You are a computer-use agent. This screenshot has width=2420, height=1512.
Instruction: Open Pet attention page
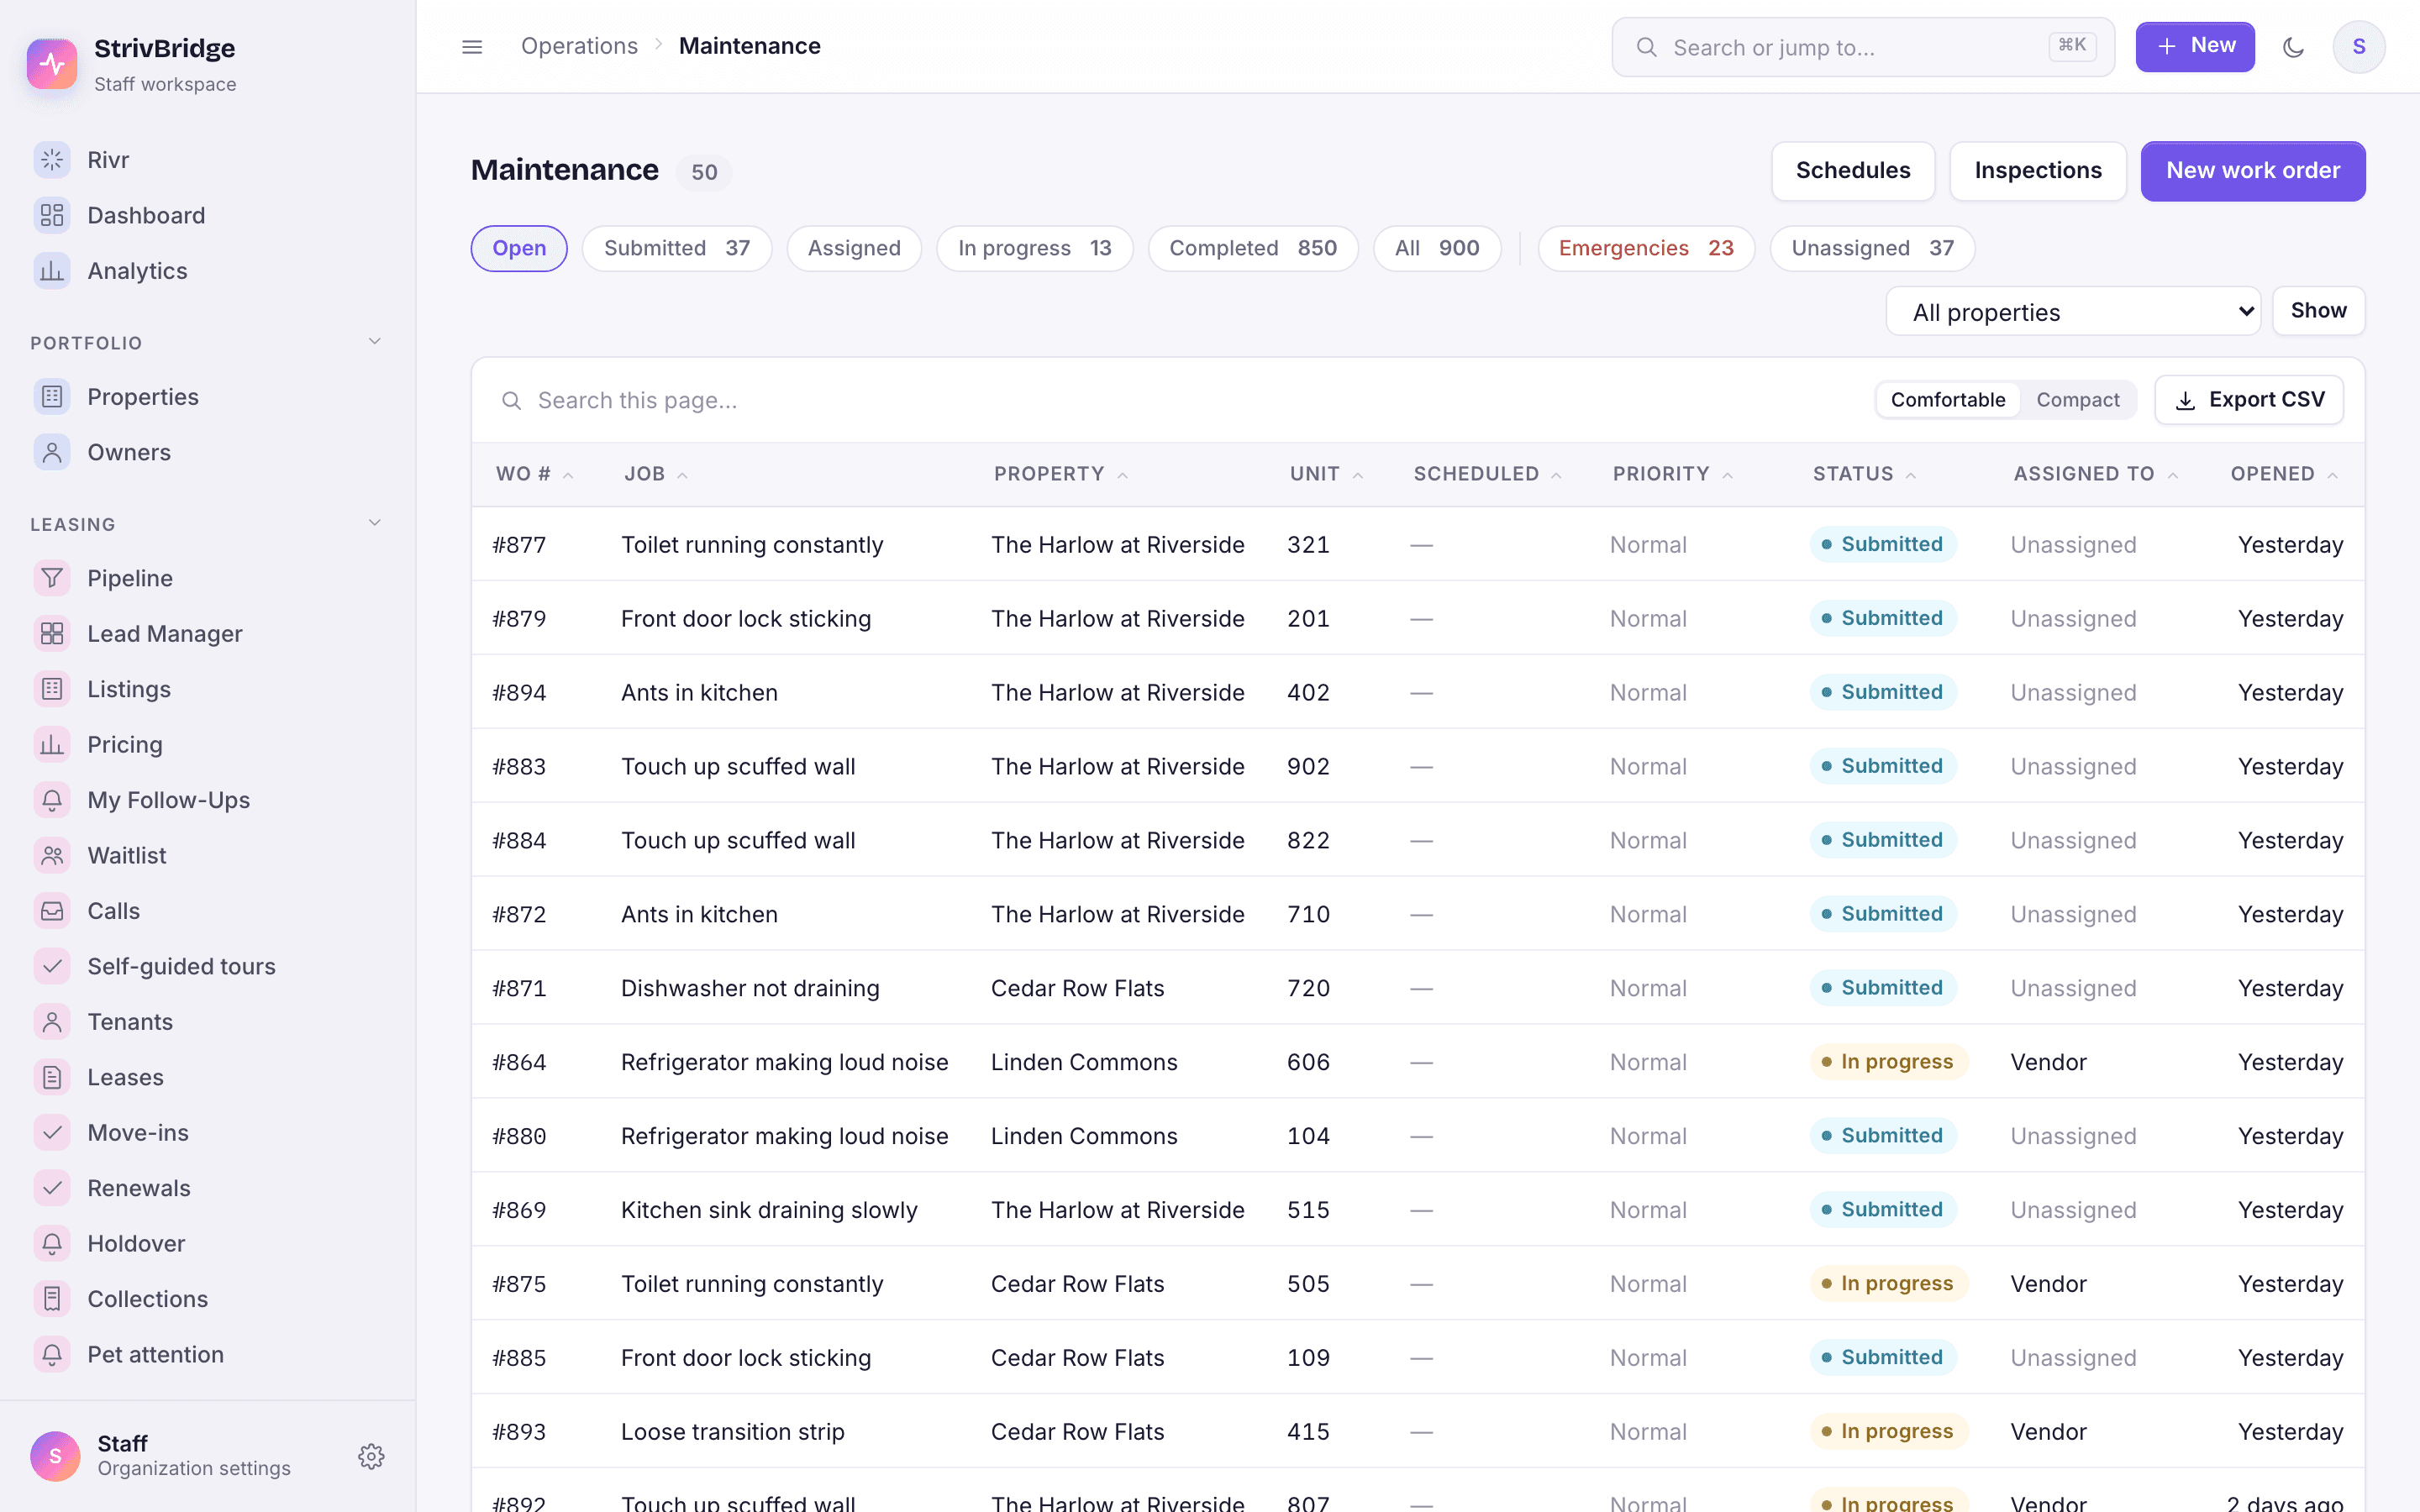207,1355
